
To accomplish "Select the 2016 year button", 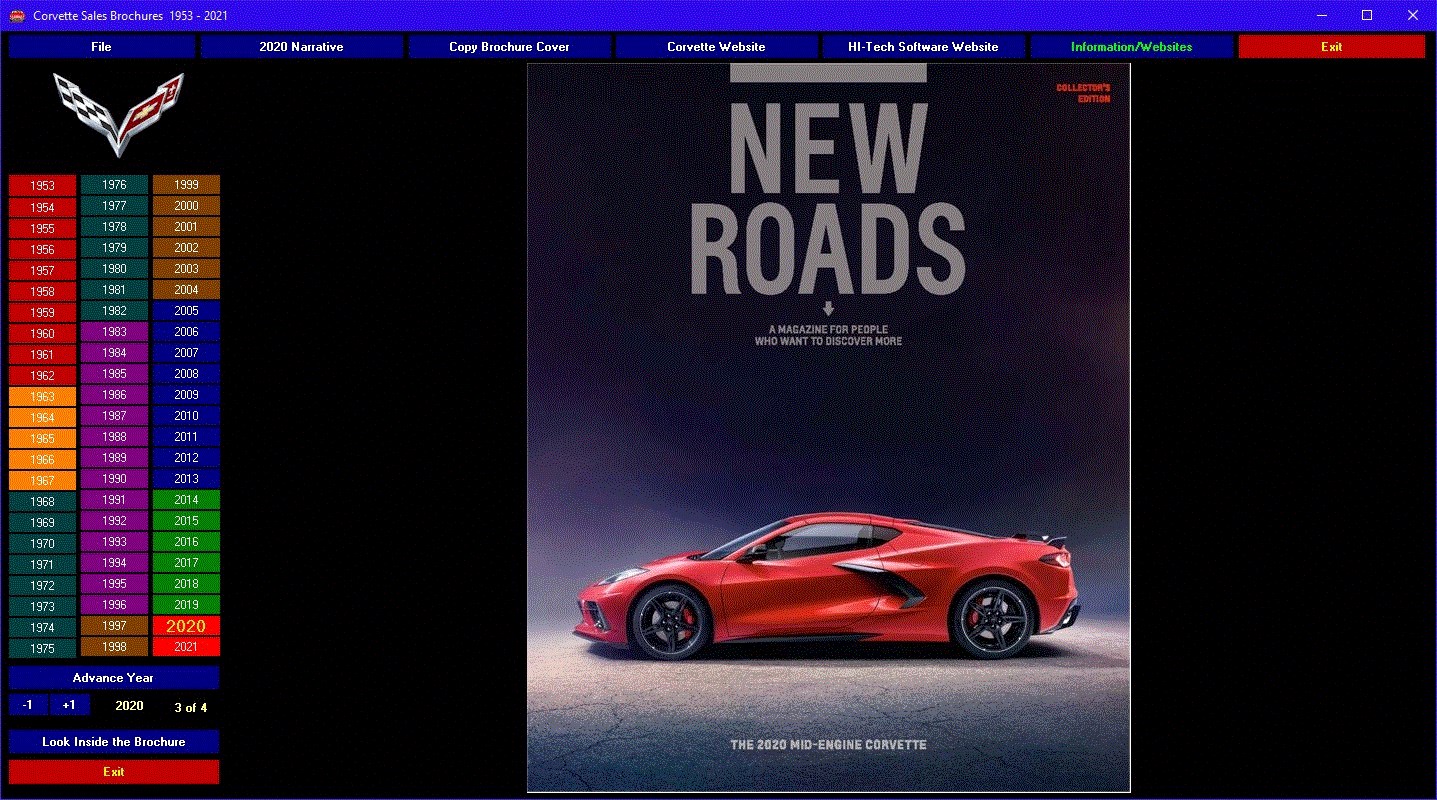I will 186,542.
